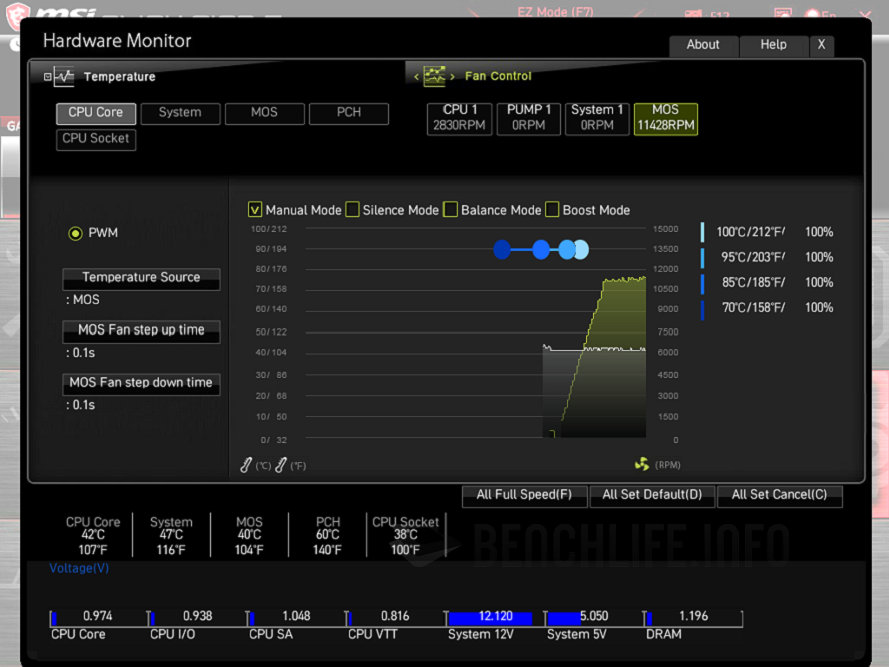Screen dimensions: 889x667
Task: Click the right arrow before Fan Control label
Action: 452,76
